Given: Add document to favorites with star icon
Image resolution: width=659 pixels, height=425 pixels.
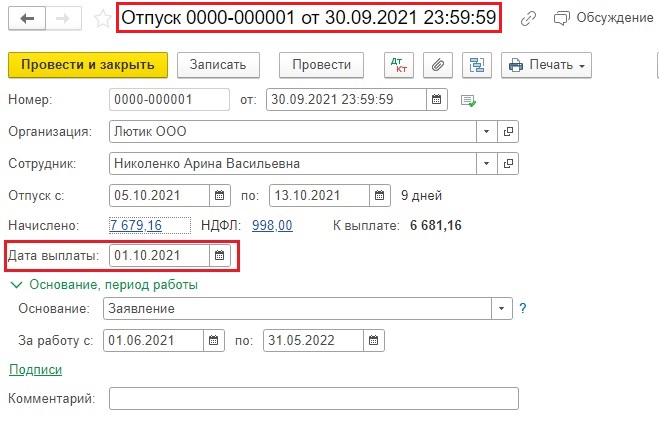Looking at the screenshot, I should 102,19.
